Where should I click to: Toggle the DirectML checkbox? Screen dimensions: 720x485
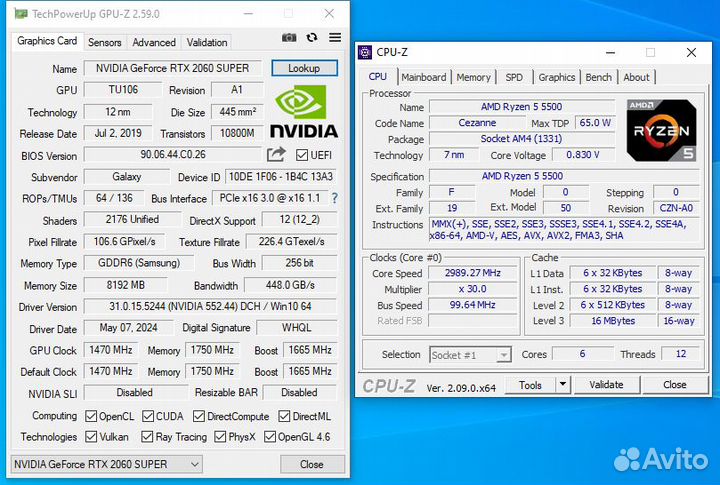pos(284,417)
